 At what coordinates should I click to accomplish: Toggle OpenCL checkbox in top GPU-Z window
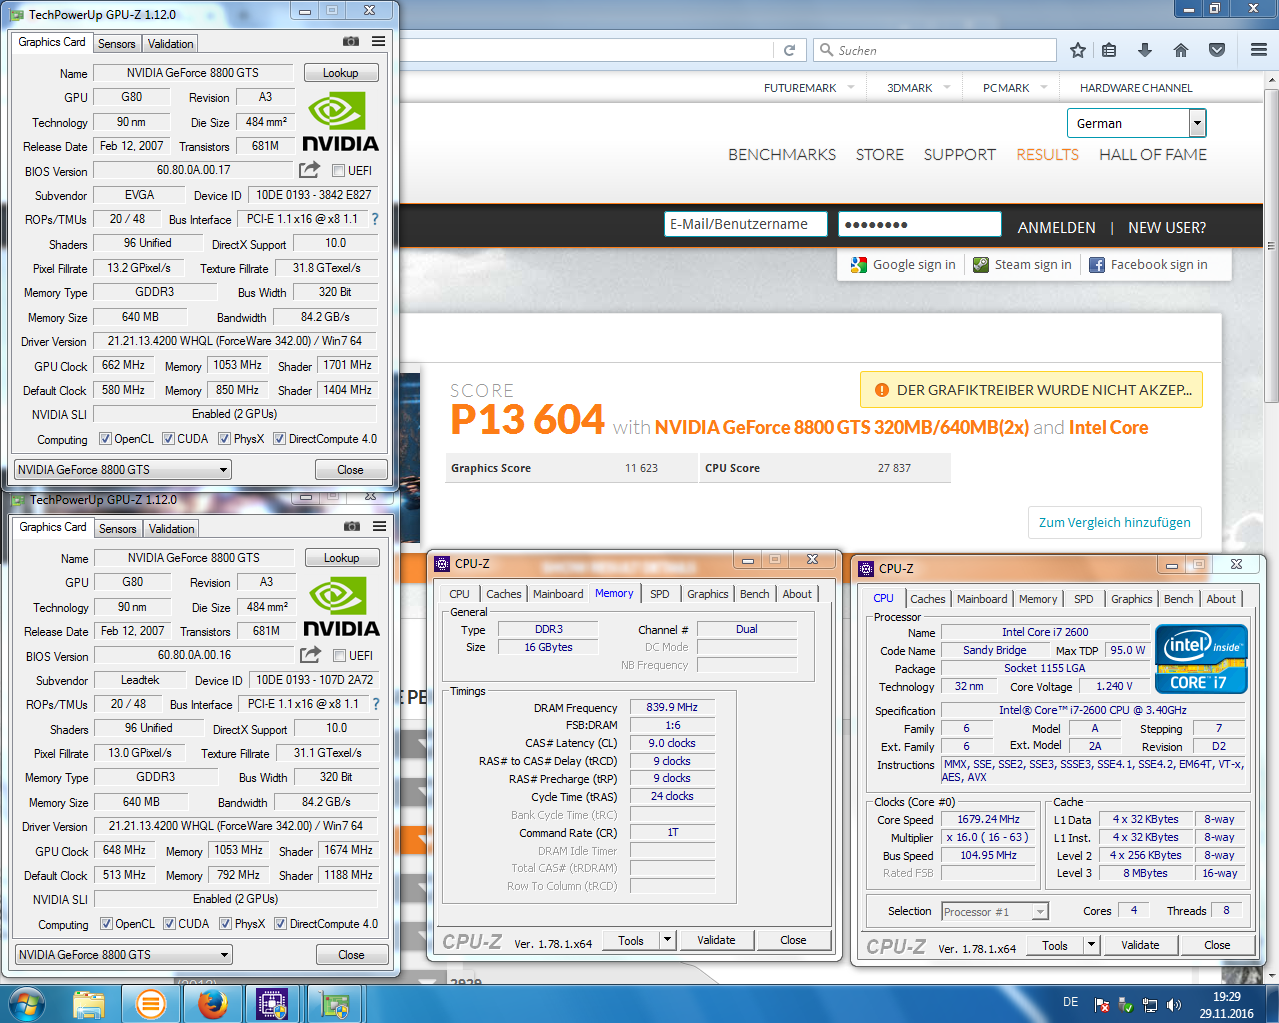point(105,439)
